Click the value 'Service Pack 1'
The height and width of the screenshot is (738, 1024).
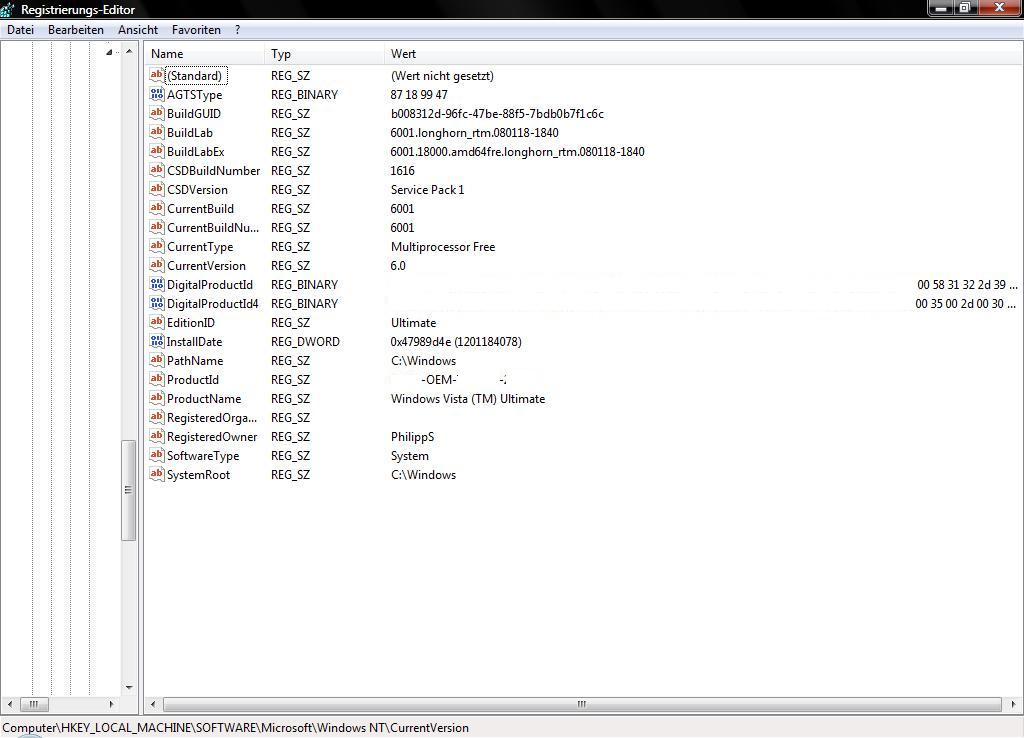[x=427, y=189]
